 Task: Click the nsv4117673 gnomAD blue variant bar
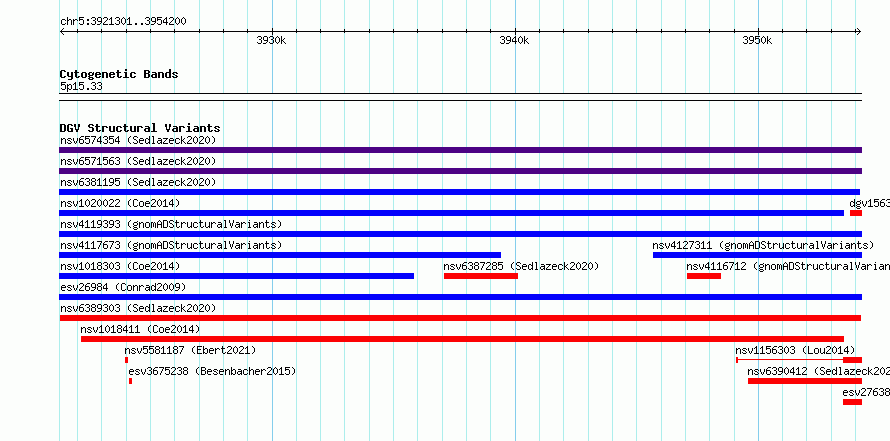280,255
